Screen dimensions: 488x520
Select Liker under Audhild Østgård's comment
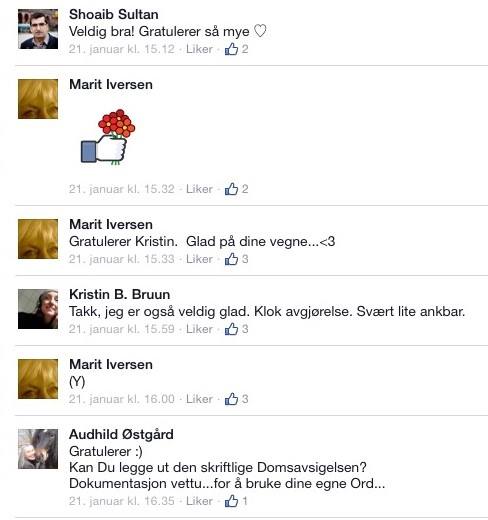click(x=199, y=501)
